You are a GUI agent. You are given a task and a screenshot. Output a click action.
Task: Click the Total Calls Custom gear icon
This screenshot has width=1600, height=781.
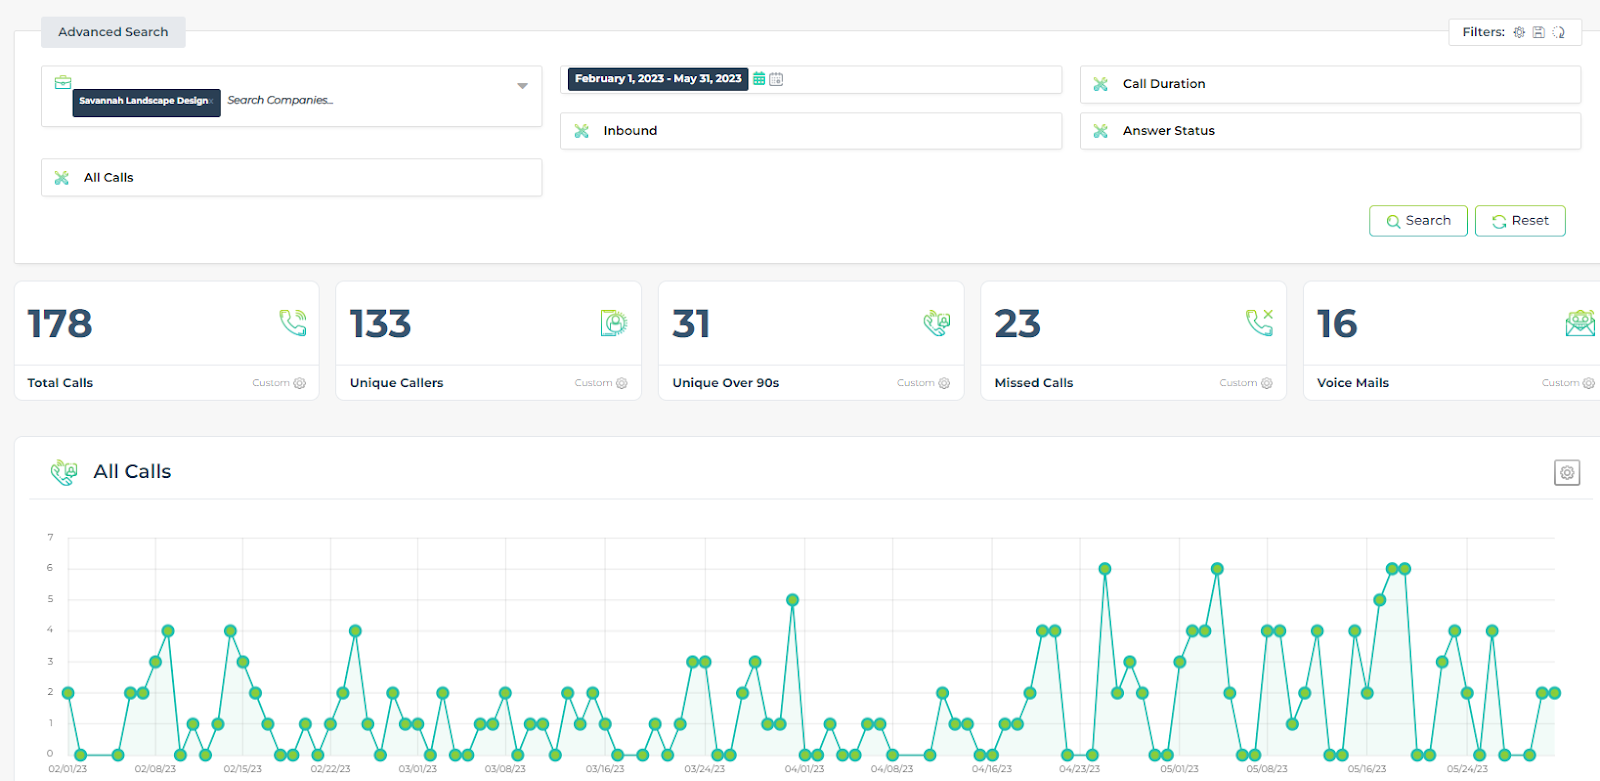point(299,383)
